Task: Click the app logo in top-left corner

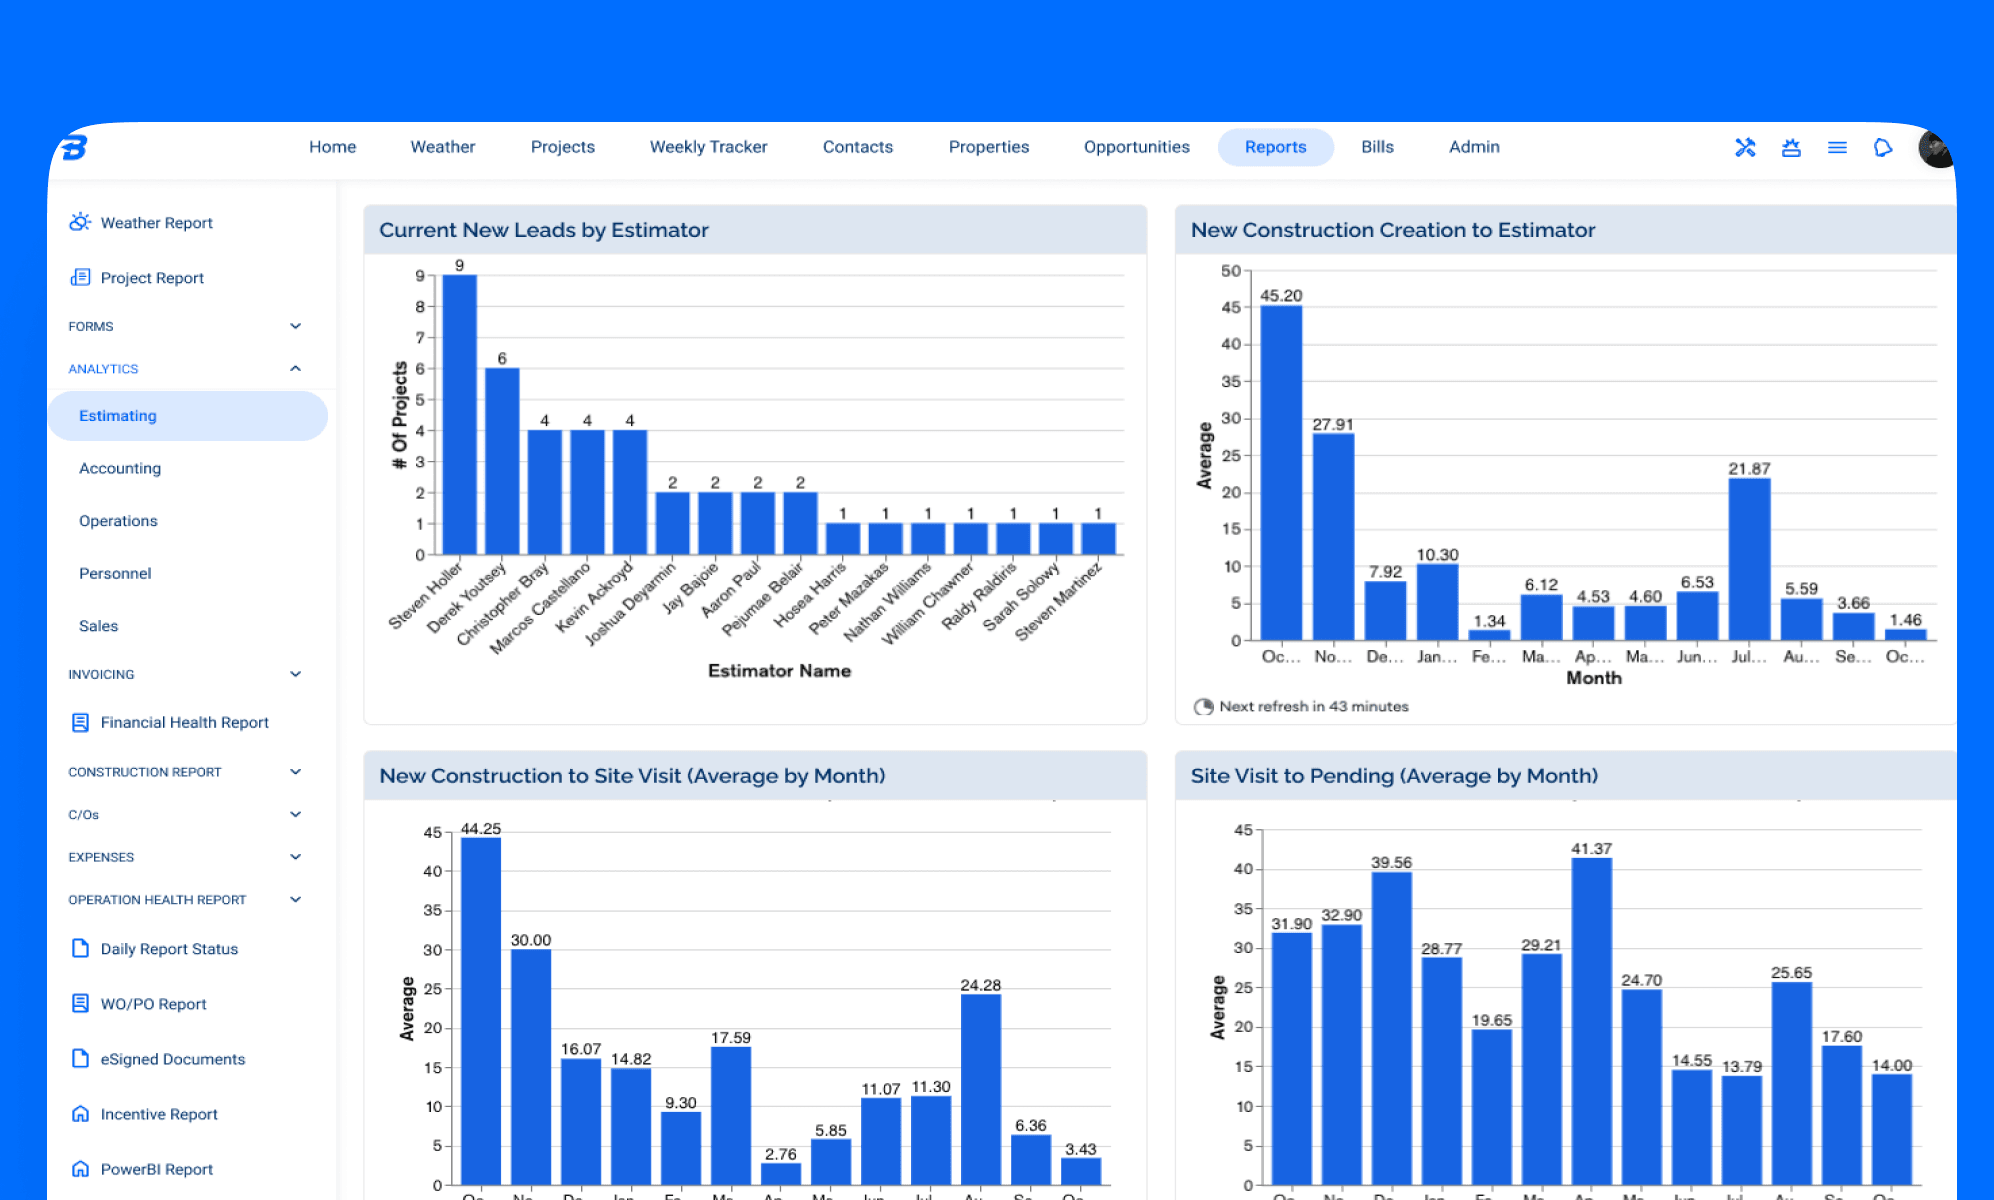Action: [x=75, y=147]
